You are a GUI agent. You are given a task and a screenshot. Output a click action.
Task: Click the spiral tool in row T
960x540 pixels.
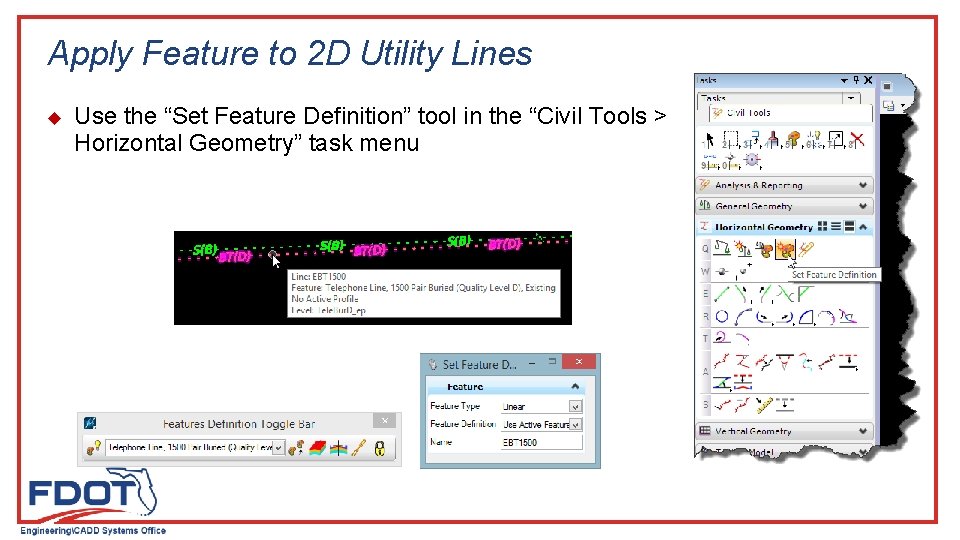pos(722,337)
